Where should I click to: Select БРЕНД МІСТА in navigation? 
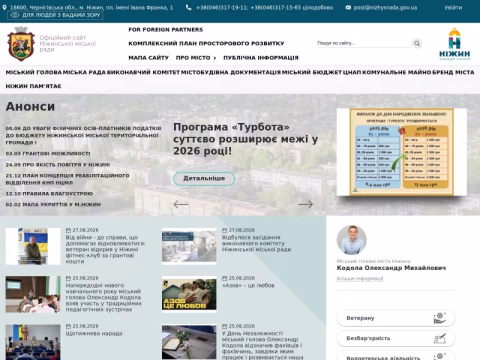point(453,72)
